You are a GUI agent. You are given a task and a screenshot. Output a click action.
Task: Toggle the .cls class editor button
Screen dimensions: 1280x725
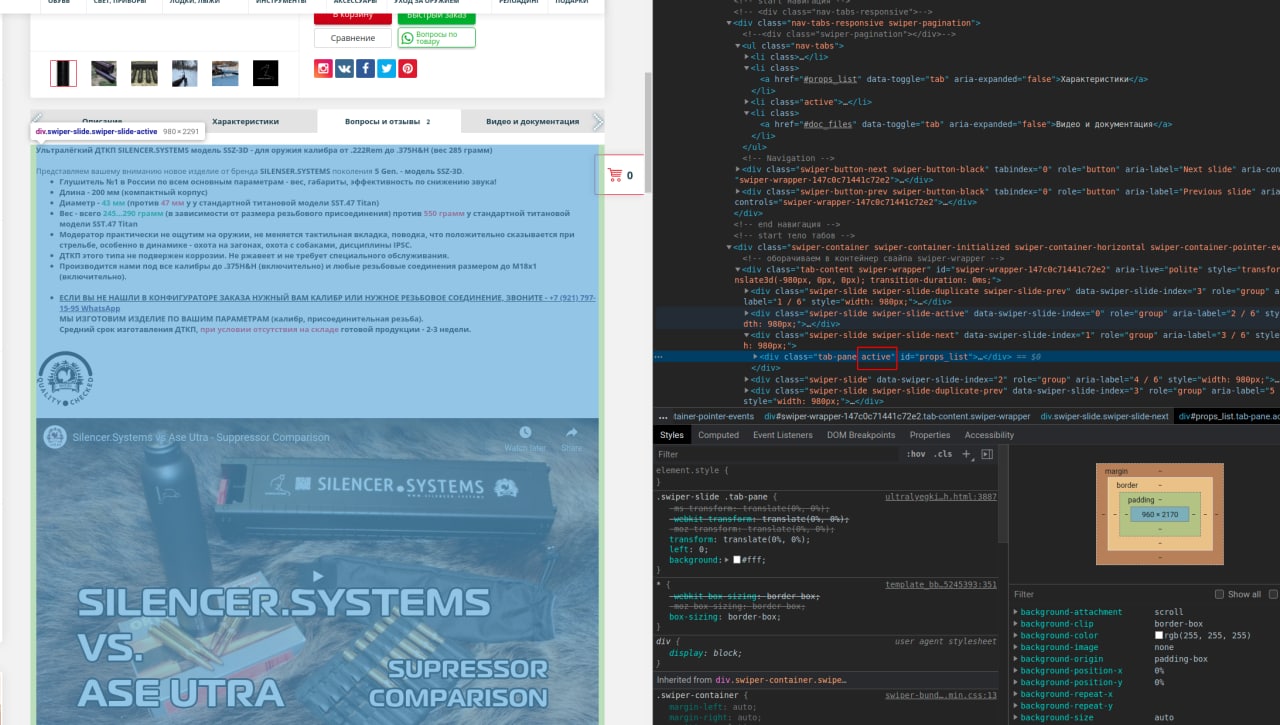pos(943,454)
